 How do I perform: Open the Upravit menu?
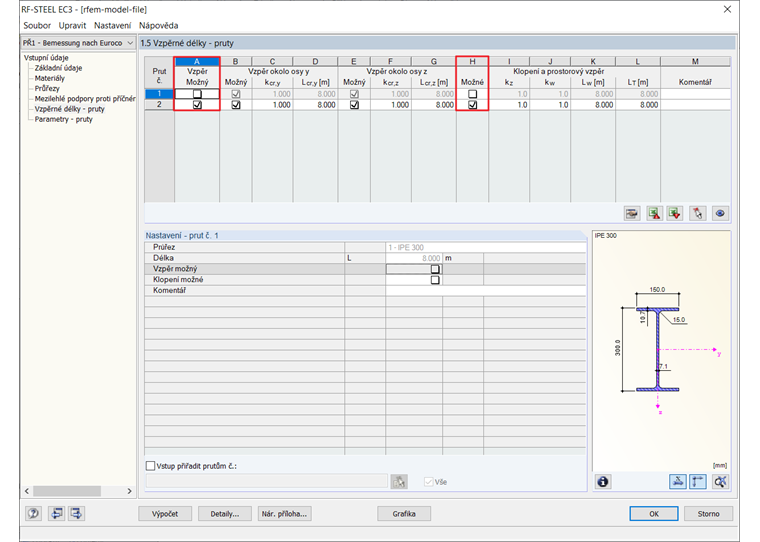(72, 25)
